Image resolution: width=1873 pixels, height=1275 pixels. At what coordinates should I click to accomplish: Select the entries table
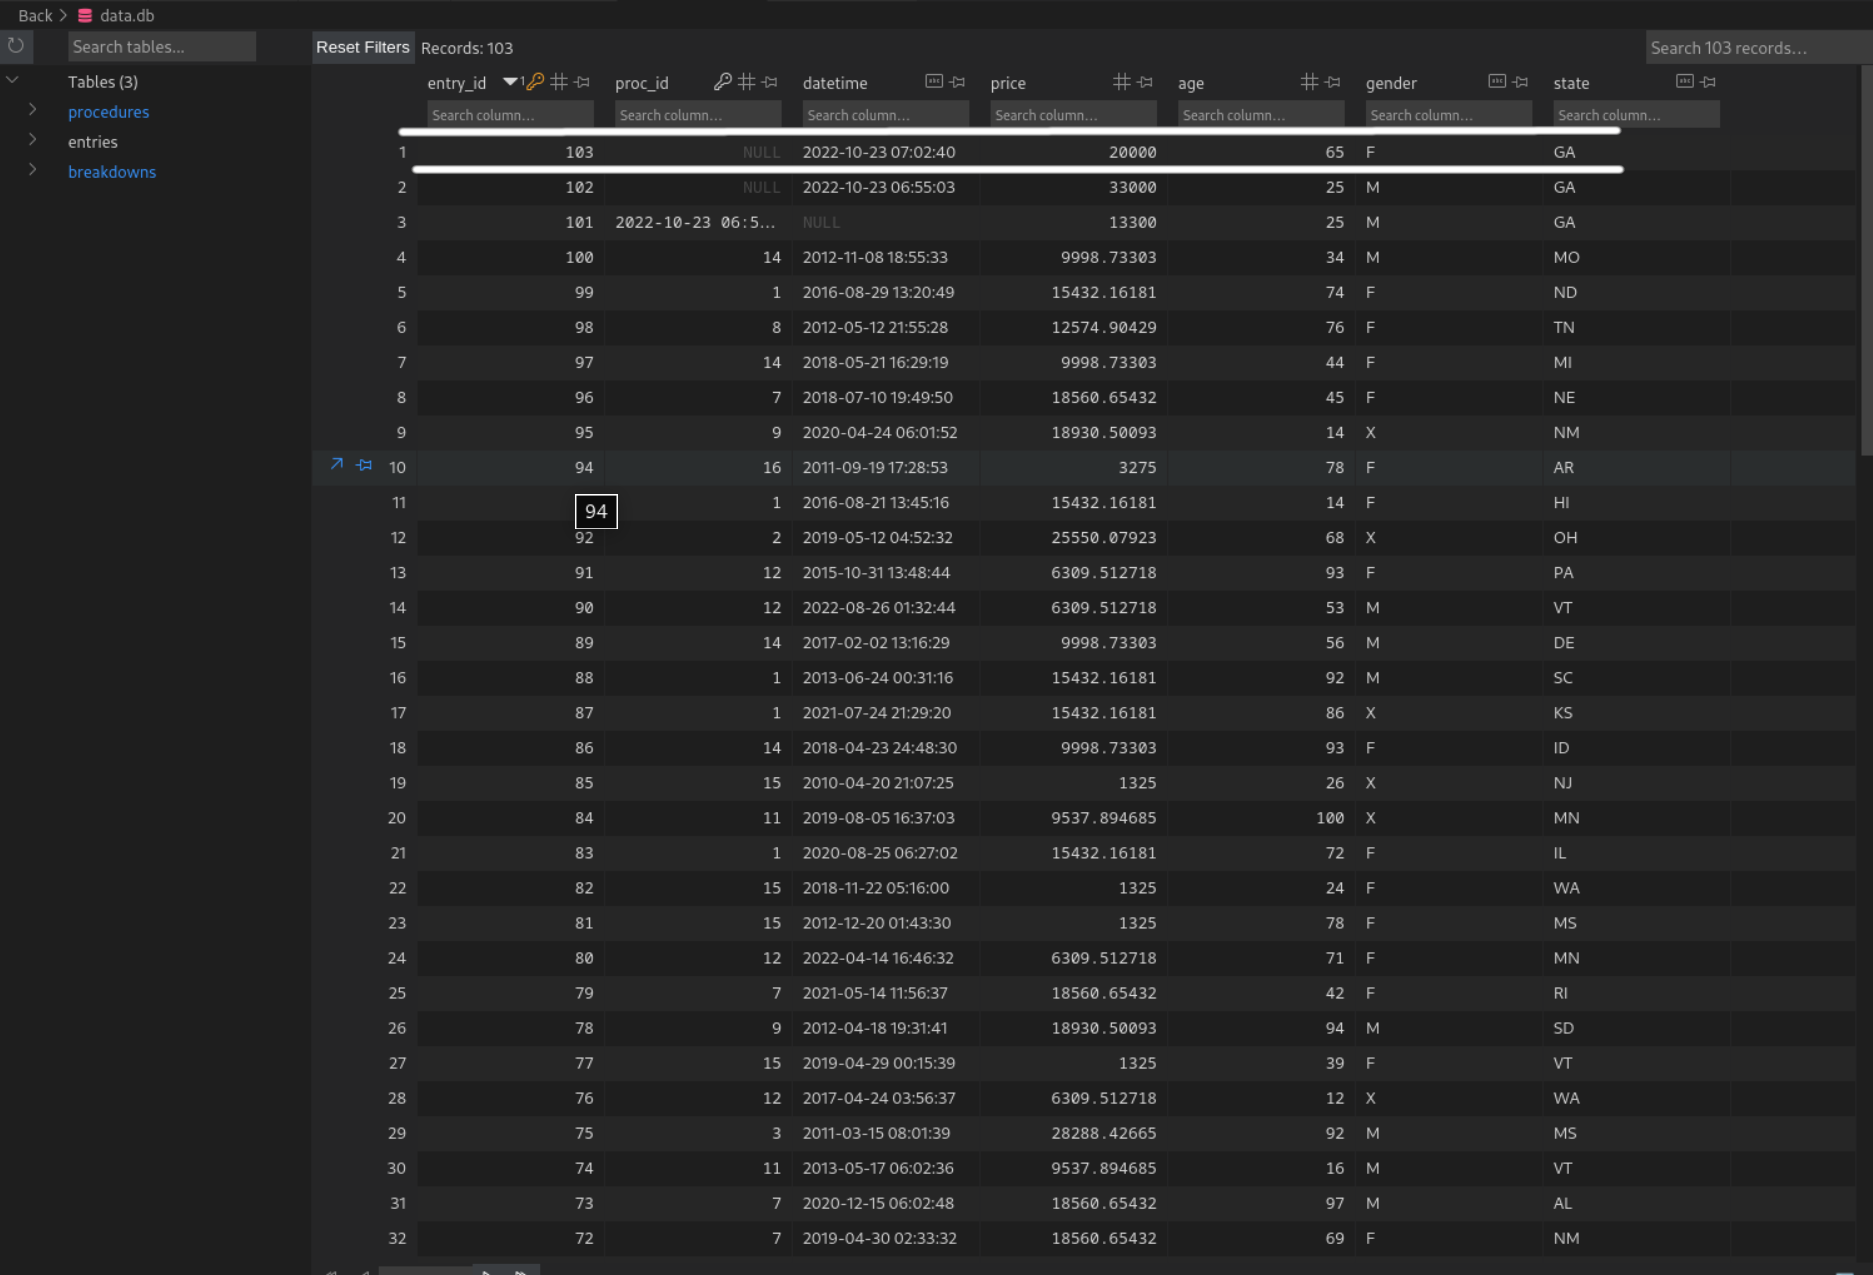pyautogui.click(x=93, y=142)
